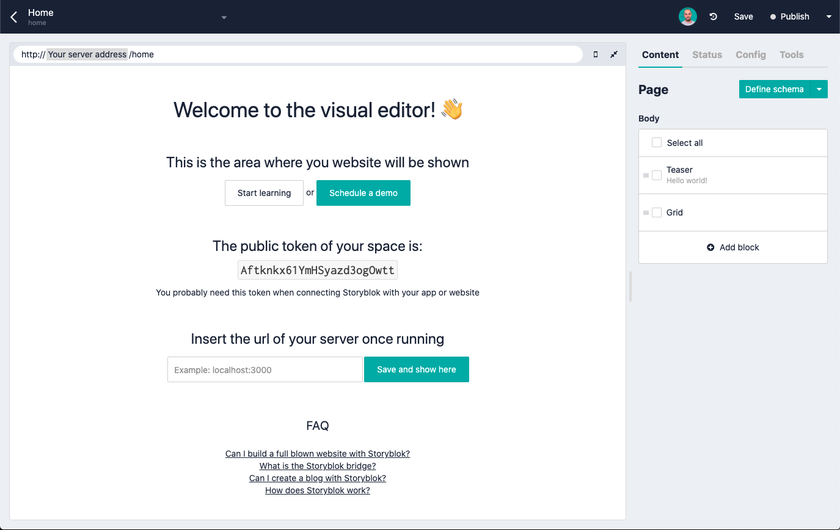The height and width of the screenshot is (530, 840).
Task: Open the Define schema dropdown arrow
Action: pyautogui.click(x=819, y=89)
